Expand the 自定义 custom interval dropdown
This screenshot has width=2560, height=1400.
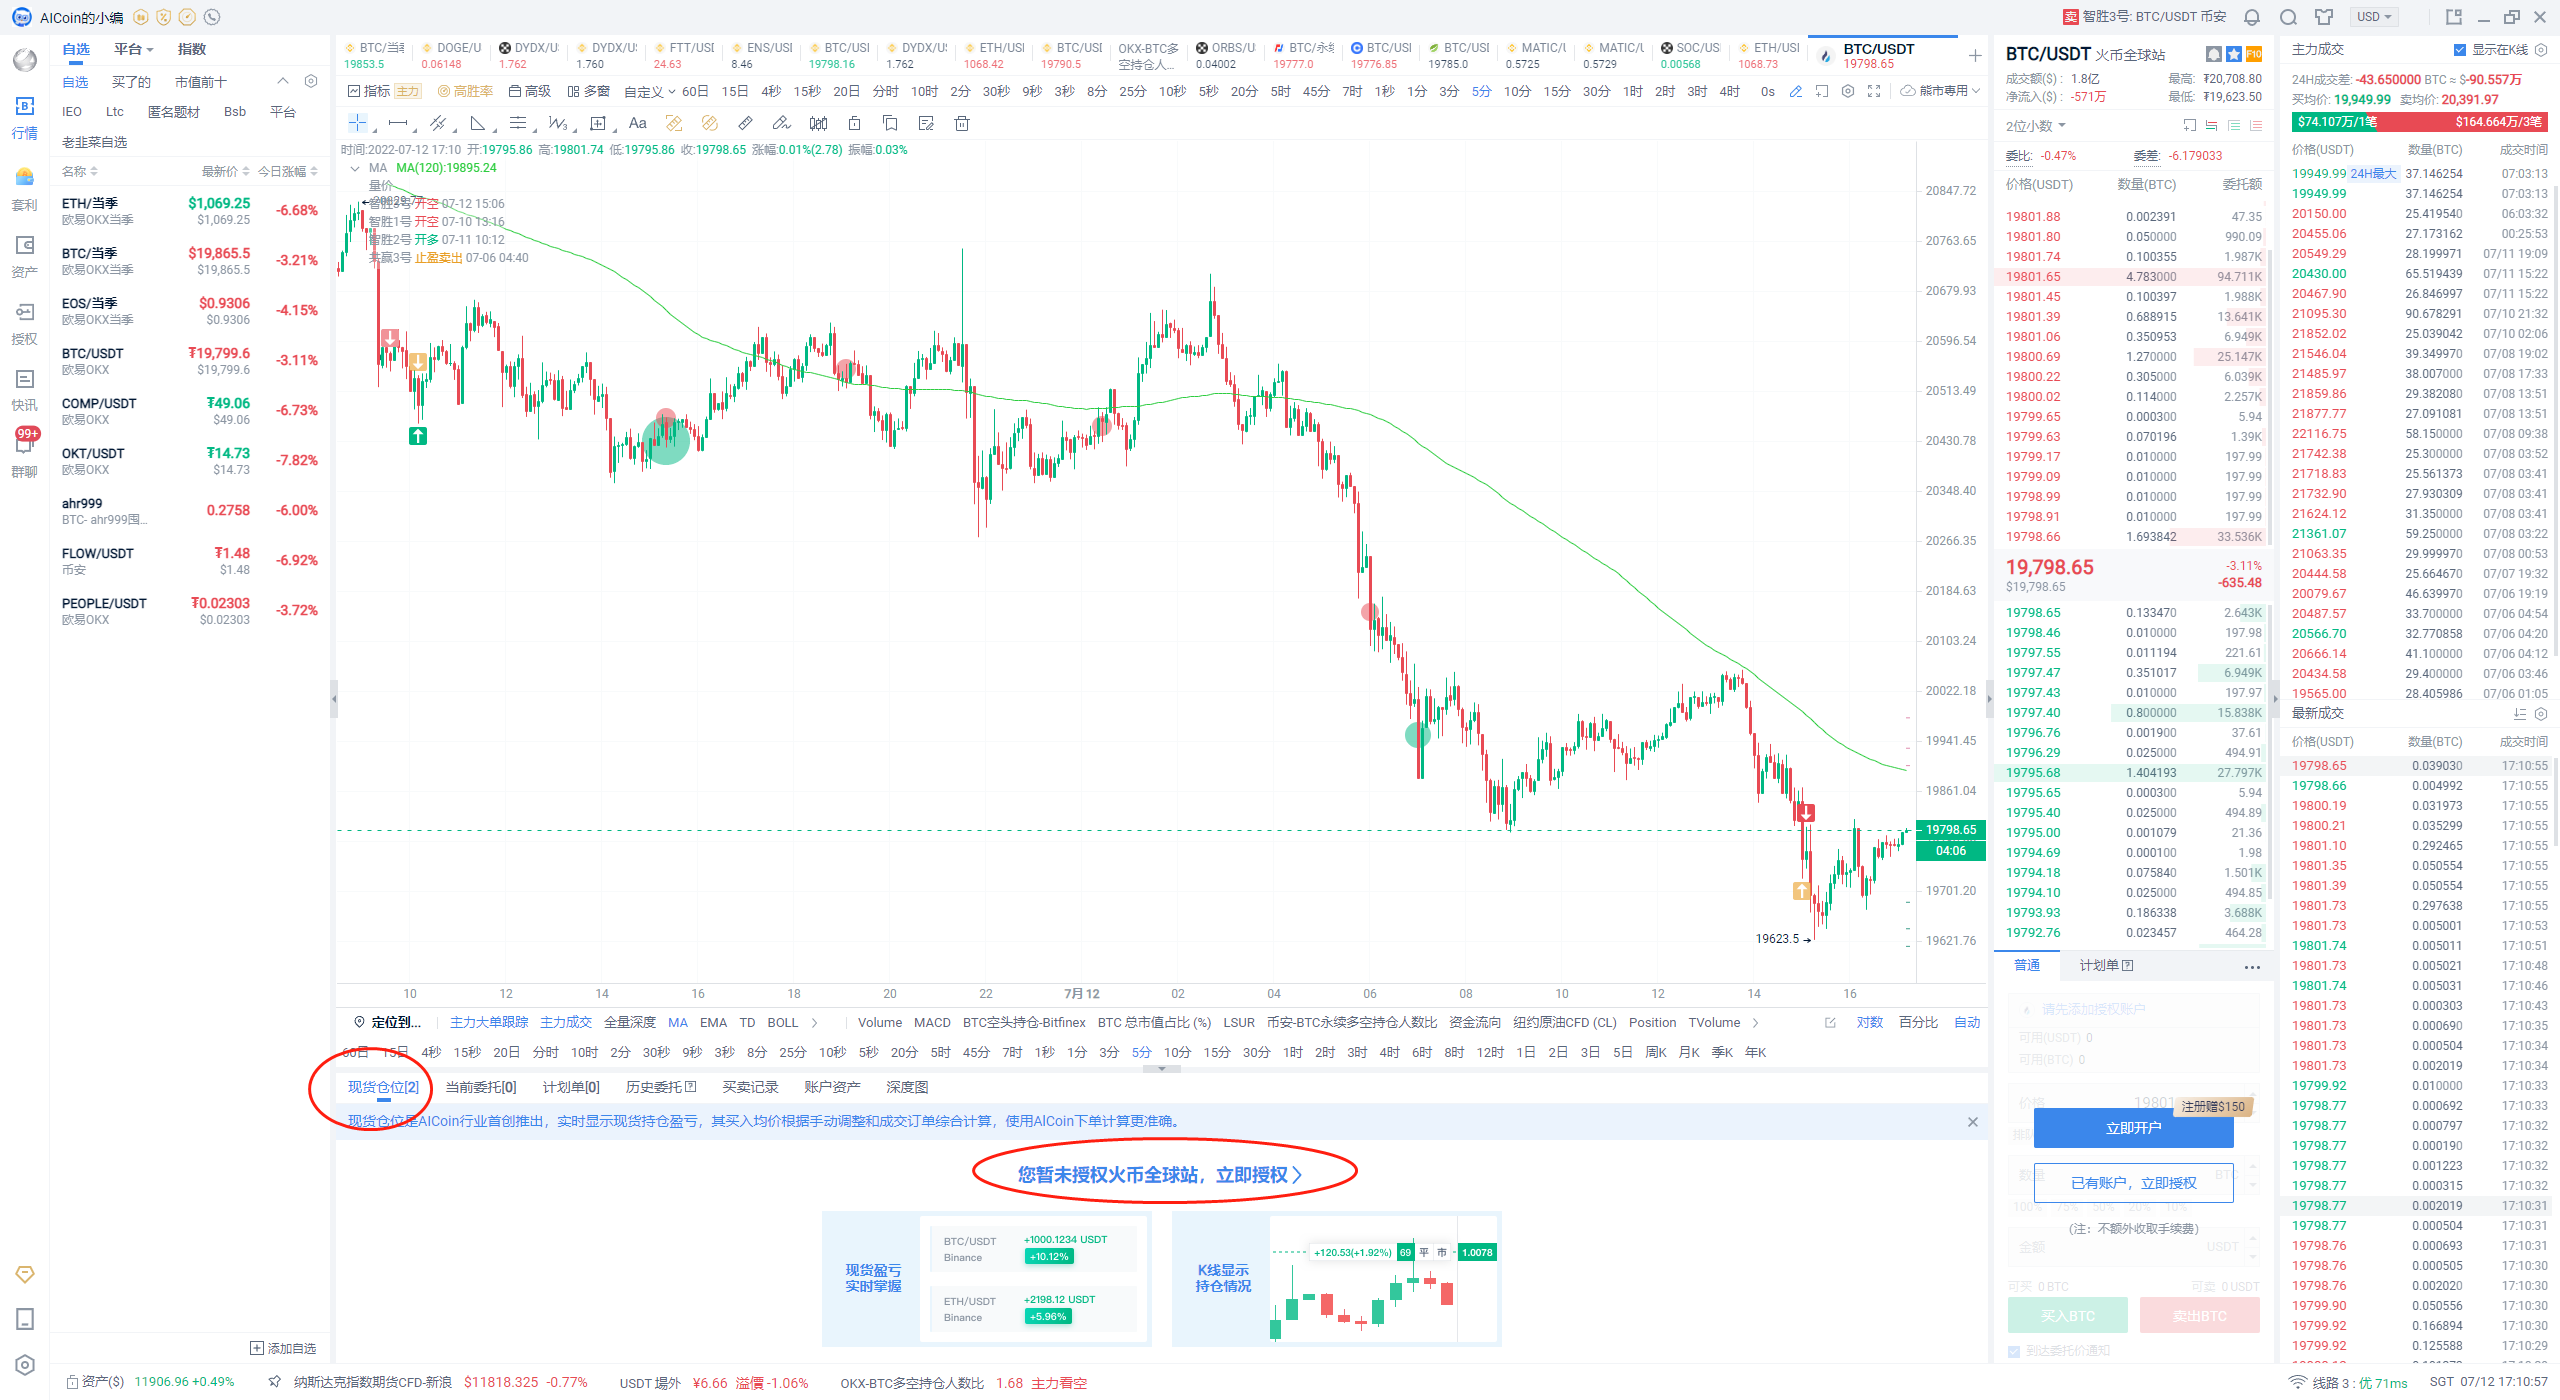point(650,91)
